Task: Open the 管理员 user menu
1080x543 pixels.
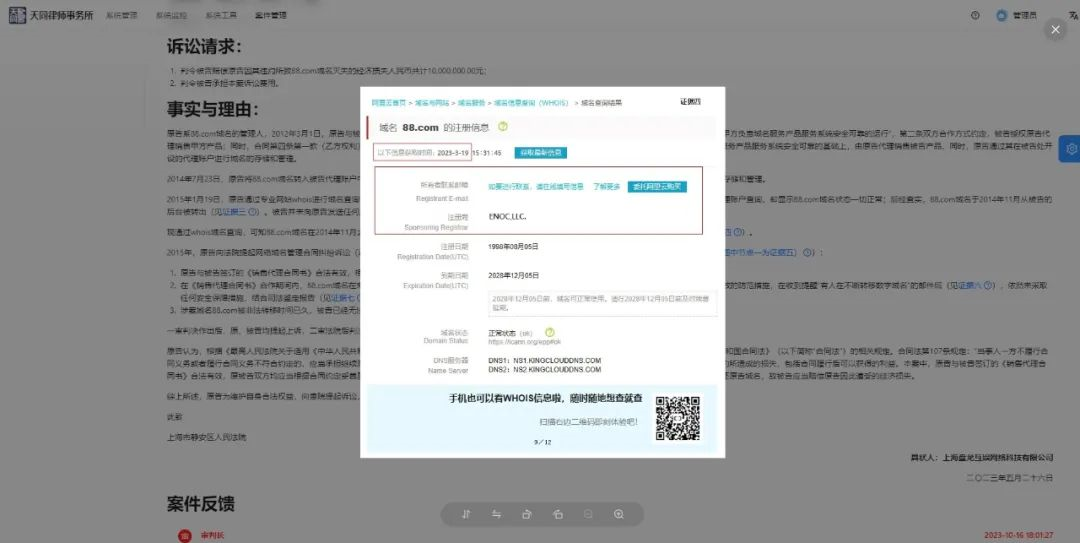Action: (x=1024, y=15)
